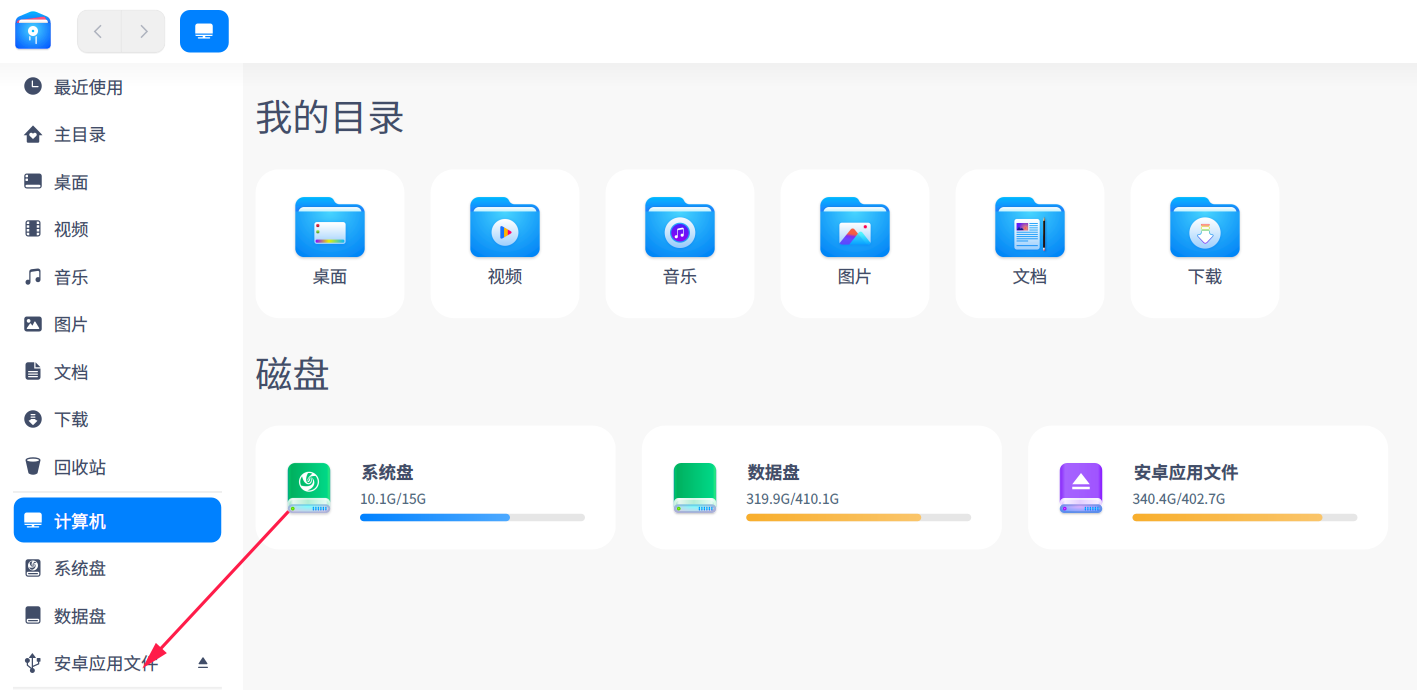The image size is (1417, 690).
Task: Open the 下载 folder icon in 我的目录
Action: point(1205,227)
